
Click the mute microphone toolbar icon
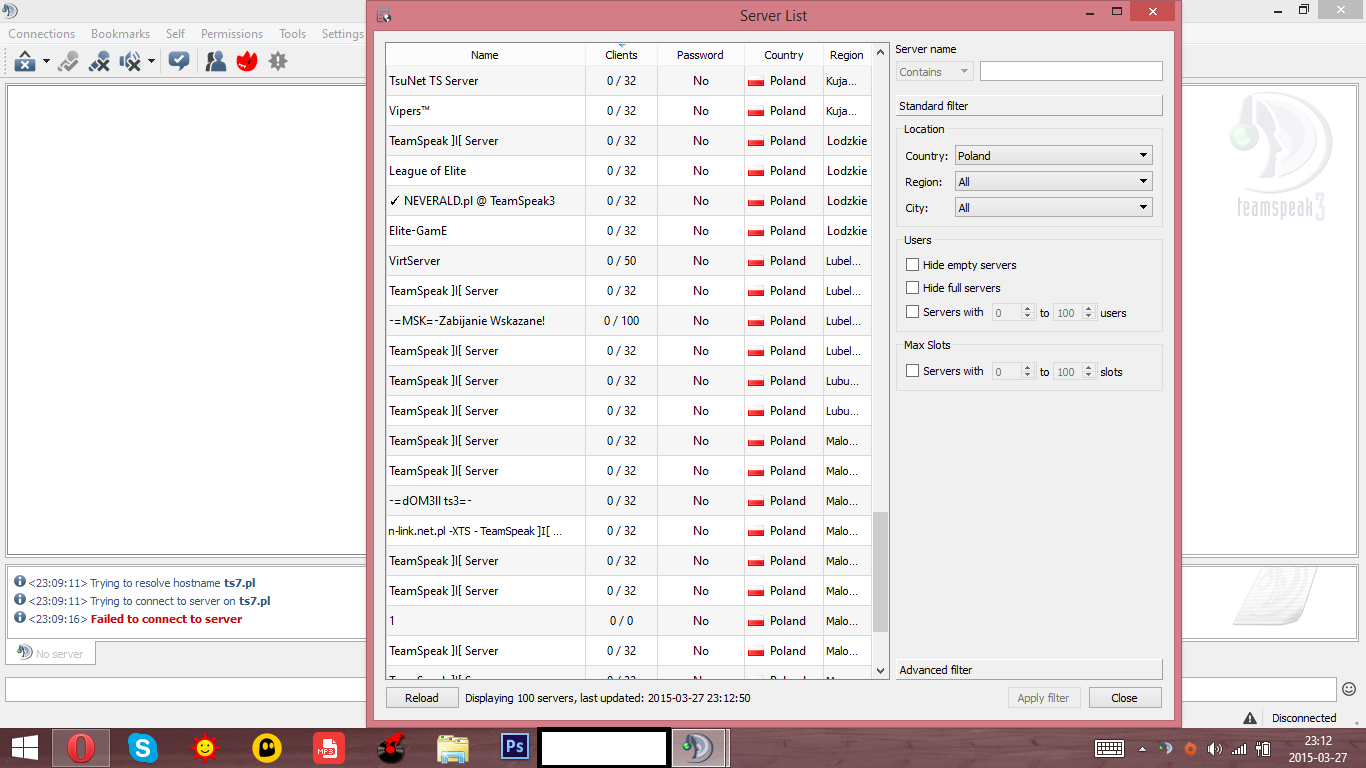click(99, 62)
